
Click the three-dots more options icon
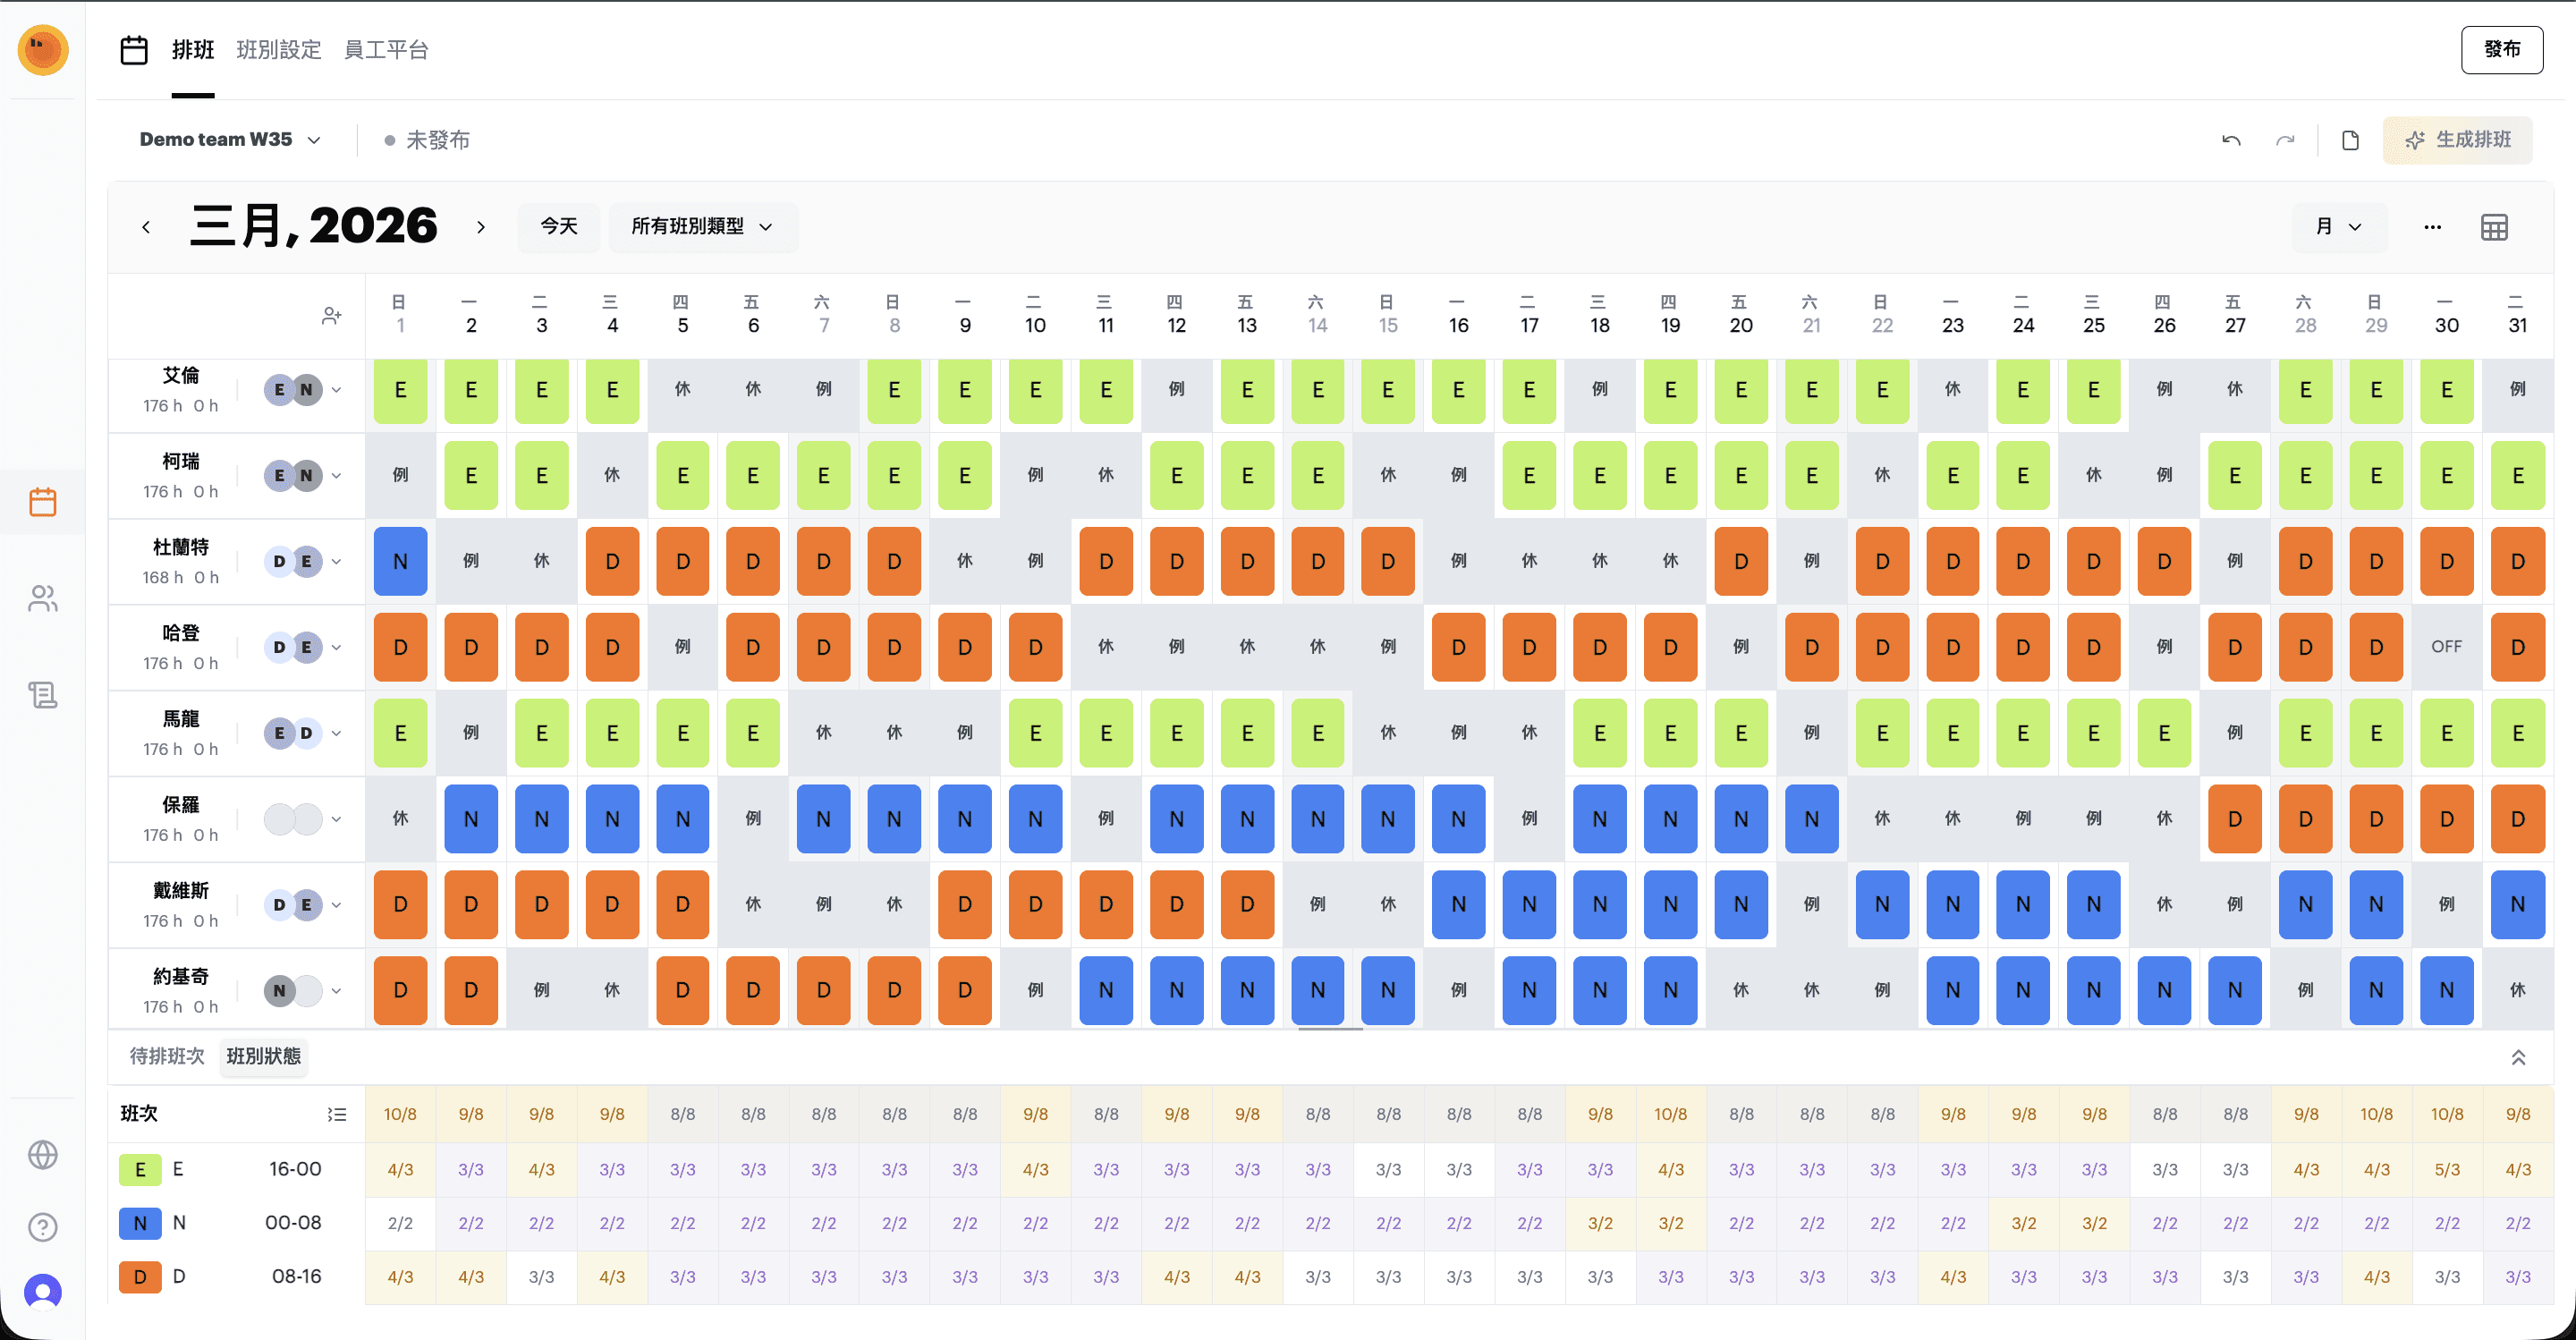coord(2432,227)
